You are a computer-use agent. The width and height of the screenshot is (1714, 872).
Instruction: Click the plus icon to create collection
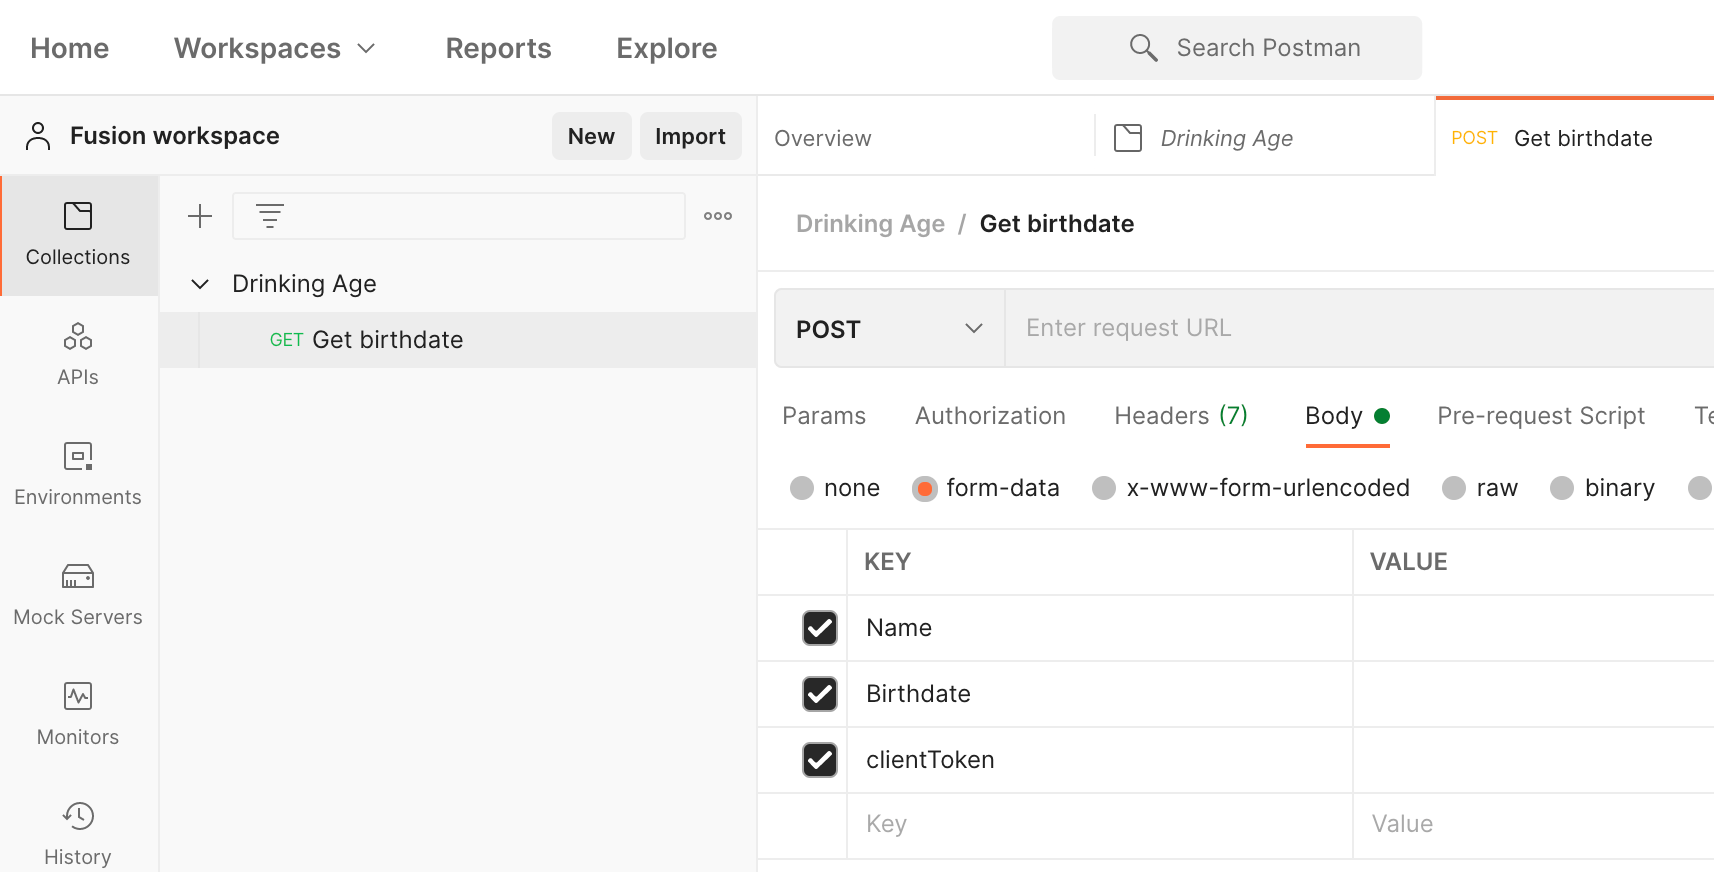(200, 216)
